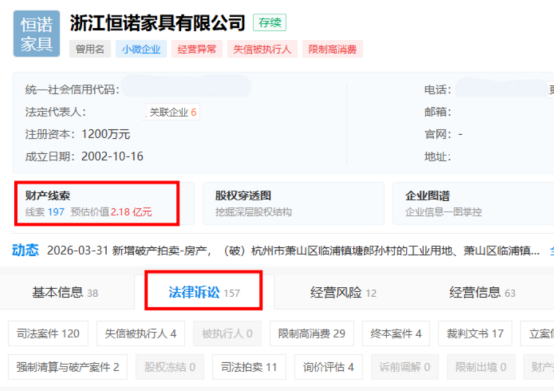Select the 限制高消费 29 filter
Viewport: 554px width, 392px height.
point(312,333)
